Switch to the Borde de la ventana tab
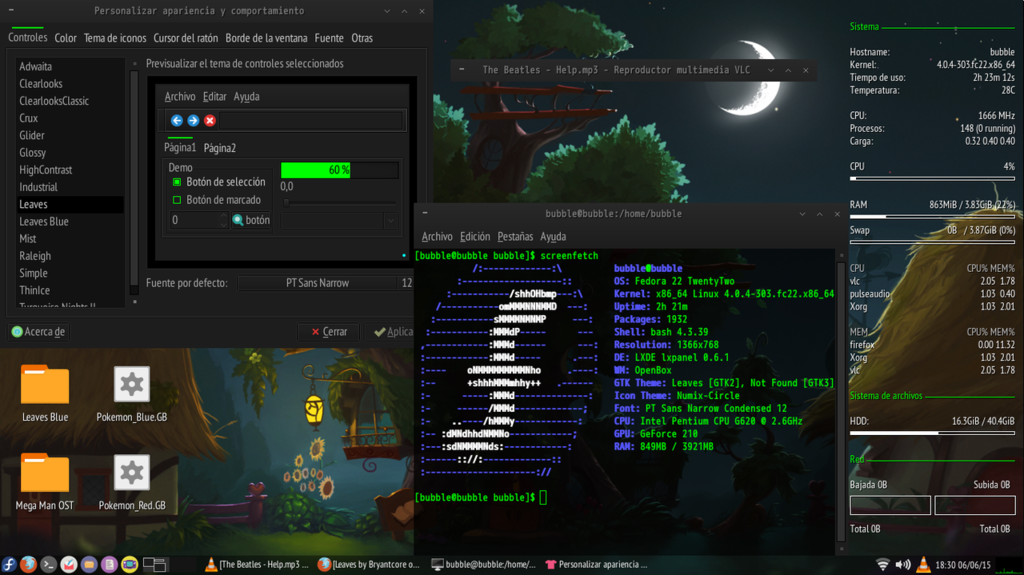This screenshot has width=1024, height=575. click(266, 38)
